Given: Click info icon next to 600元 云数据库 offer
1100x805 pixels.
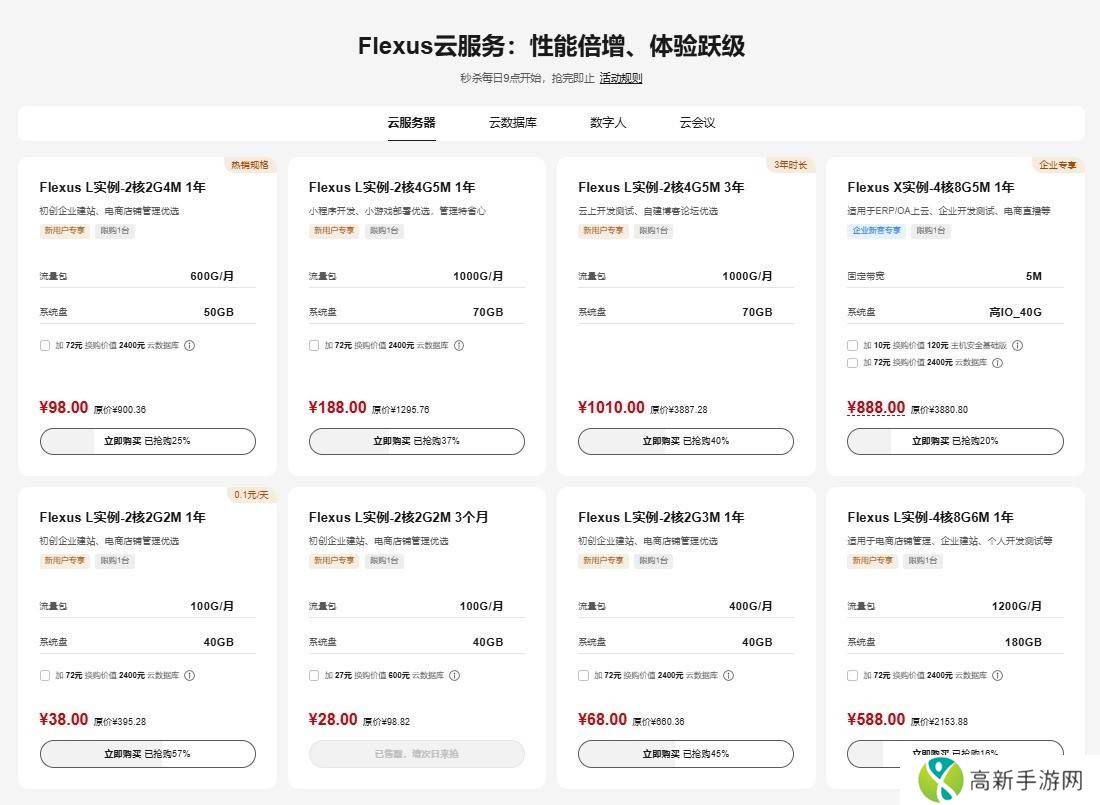Looking at the screenshot, I should (x=454, y=676).
